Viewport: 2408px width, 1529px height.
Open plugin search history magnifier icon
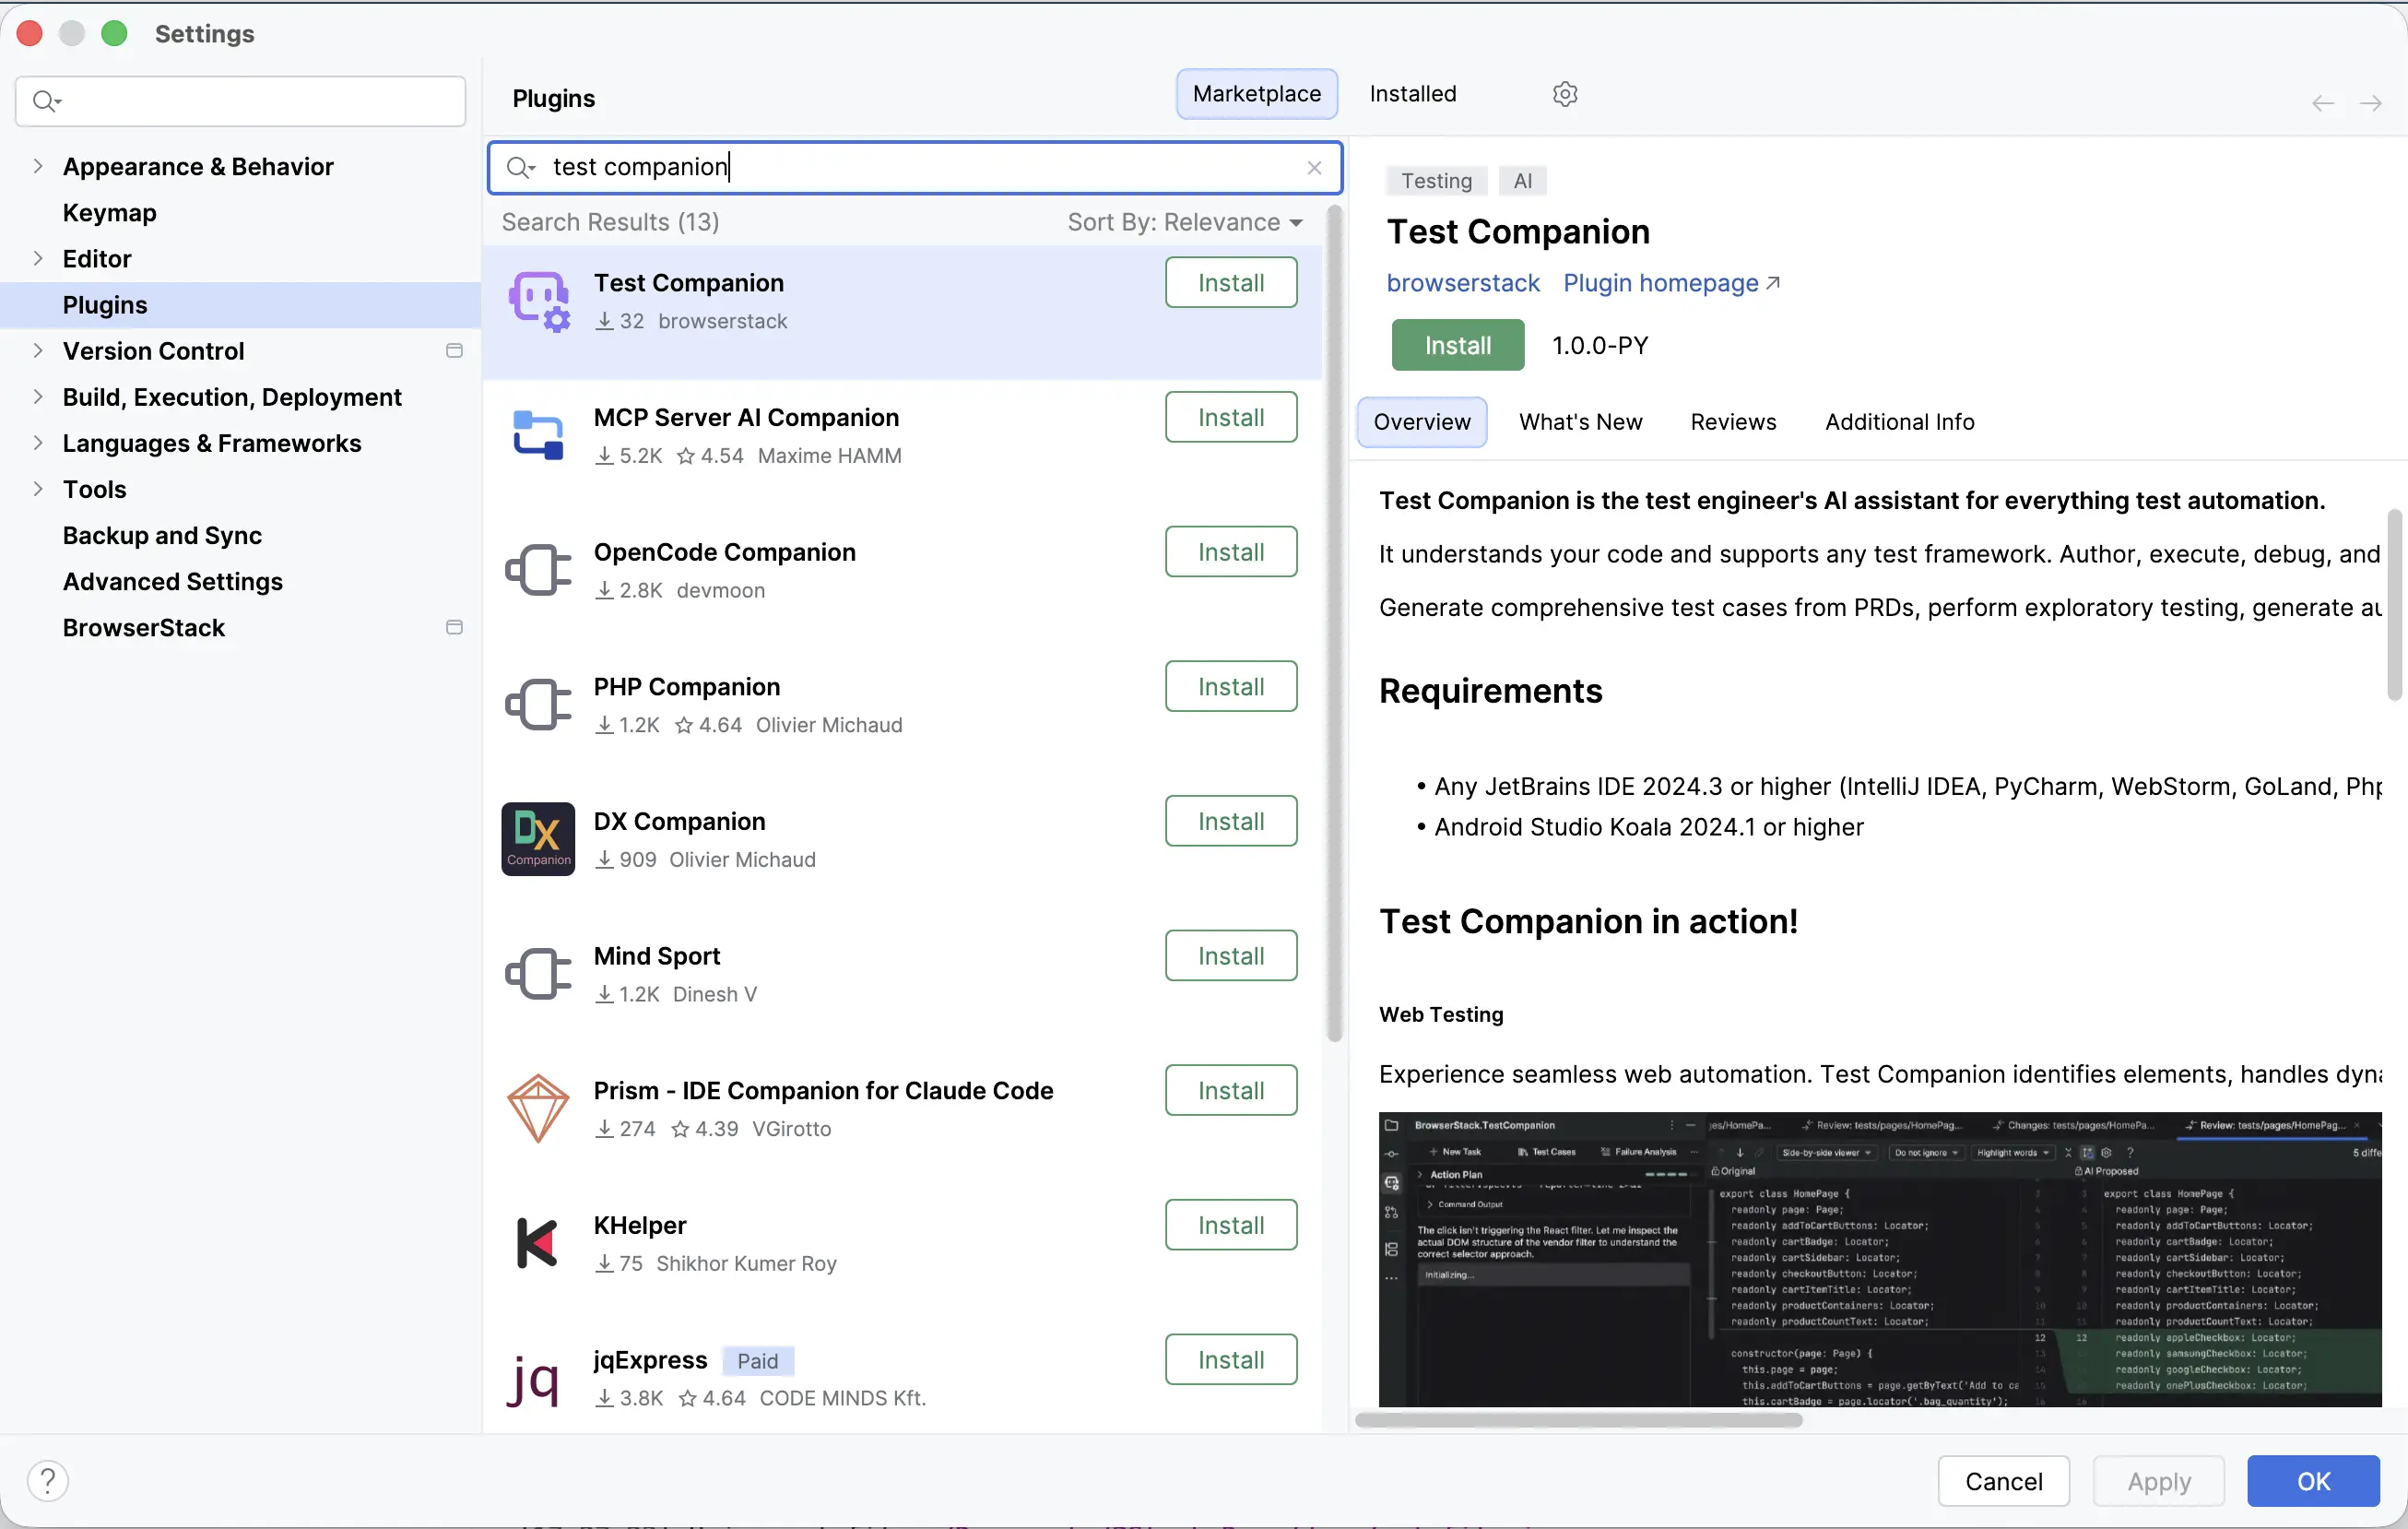[521, 167]
